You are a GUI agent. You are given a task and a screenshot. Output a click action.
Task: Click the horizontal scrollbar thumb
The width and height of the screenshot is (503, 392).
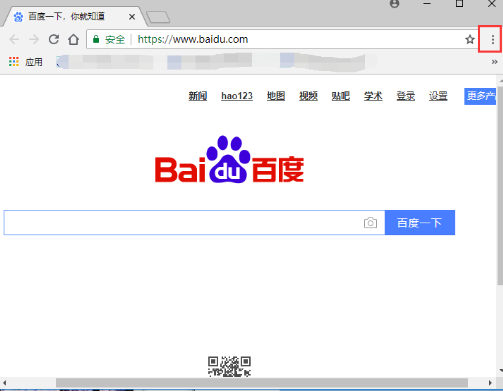[262, 382]
